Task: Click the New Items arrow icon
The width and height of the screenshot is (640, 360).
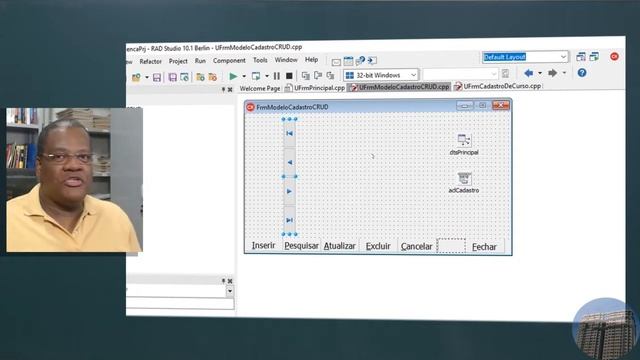Action: pos(372,61)
